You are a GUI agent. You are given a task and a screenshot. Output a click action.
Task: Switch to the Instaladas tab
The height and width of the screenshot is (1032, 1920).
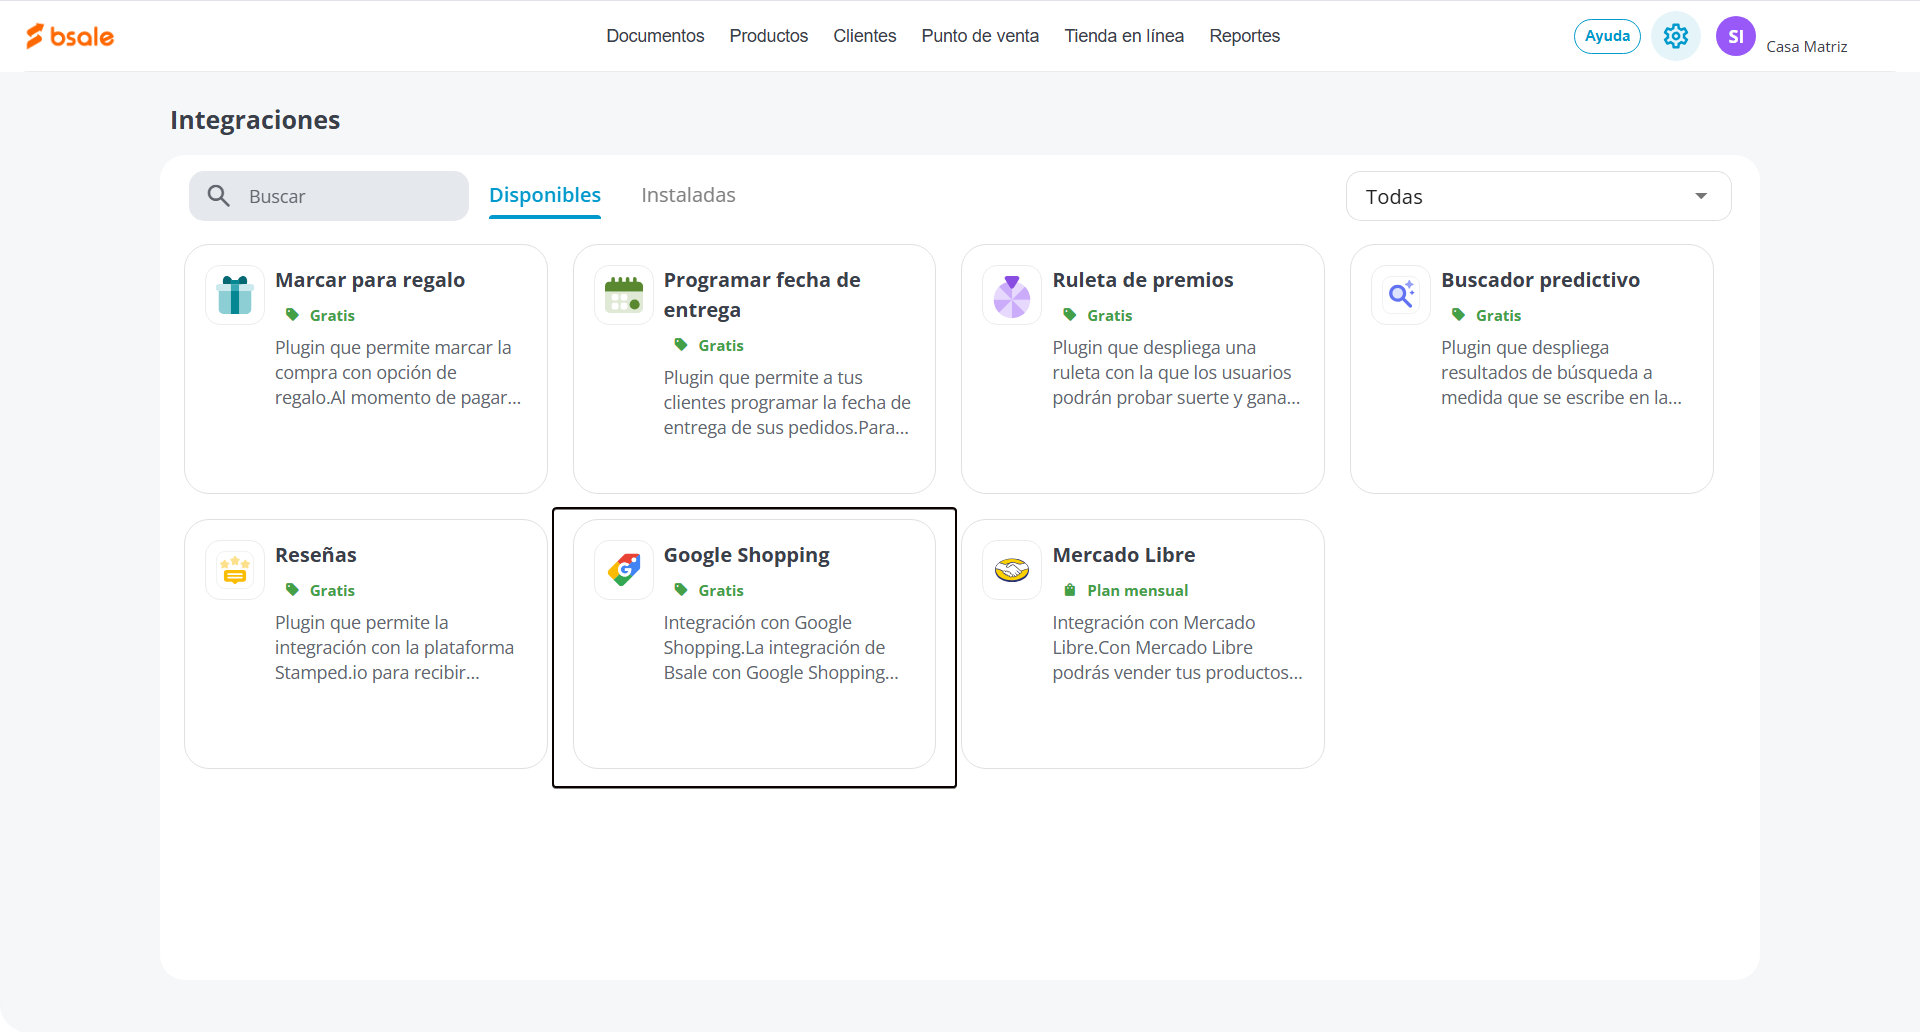(688, 195)
